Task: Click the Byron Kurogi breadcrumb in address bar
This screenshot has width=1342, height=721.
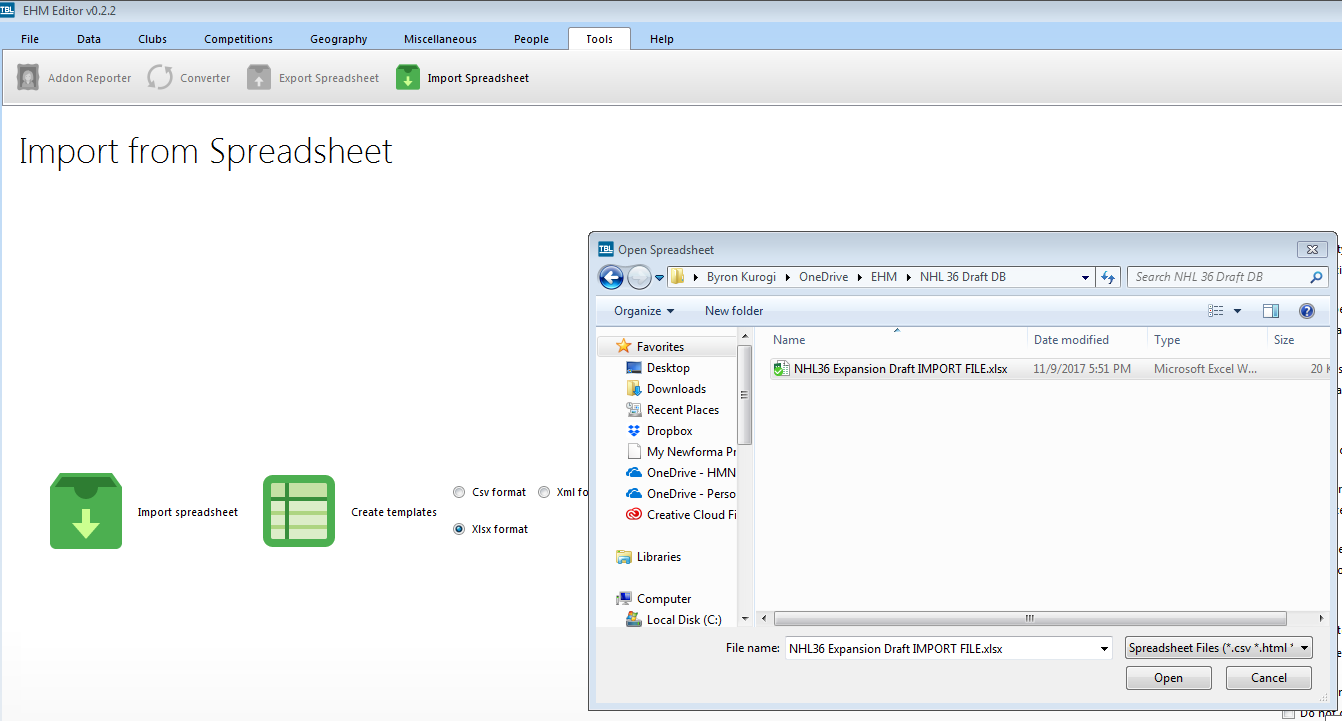Action: pyautogui.click(x=741, y=277)
